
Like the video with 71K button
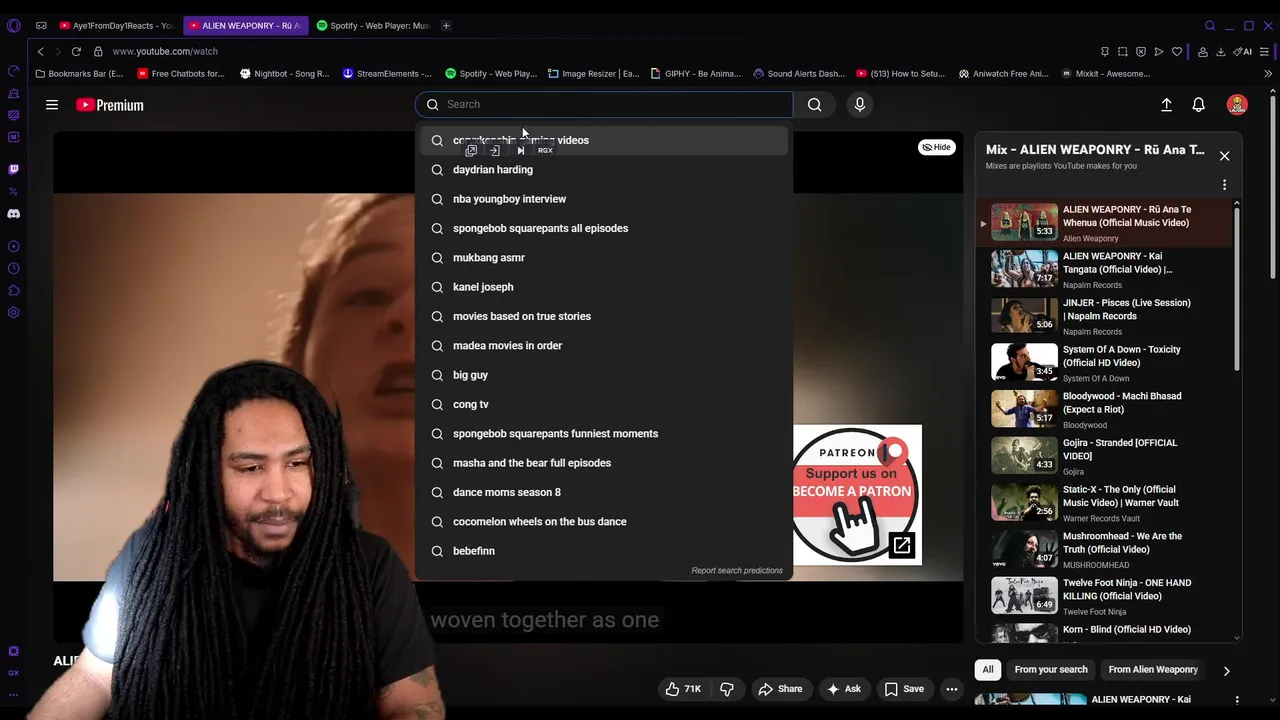click(x=683, y=689)
